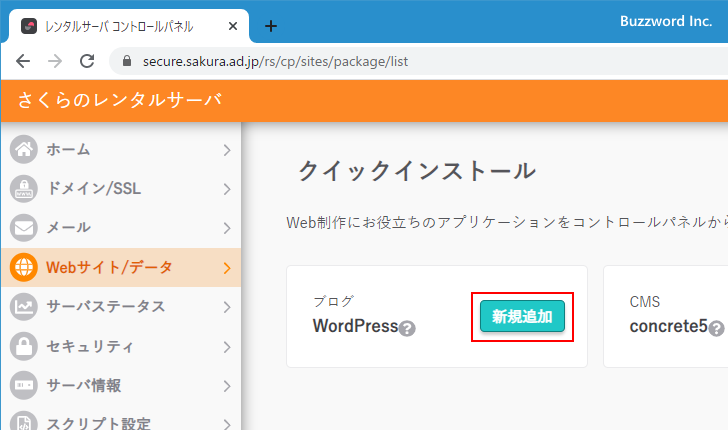Click the Web制作にお役立ち description text
The height and width of the screenshot is (430, 728).
[507, 222]
